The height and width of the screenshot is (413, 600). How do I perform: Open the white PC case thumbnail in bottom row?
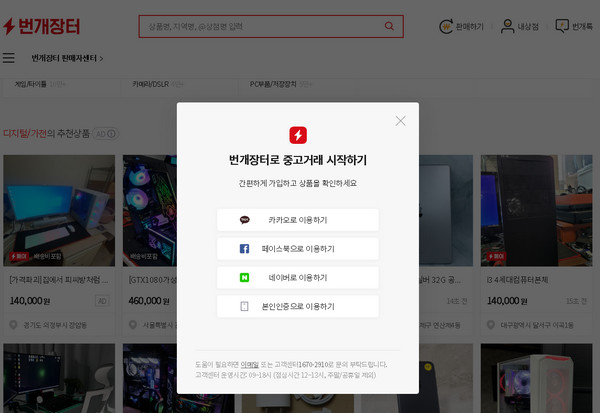[536, 378]
